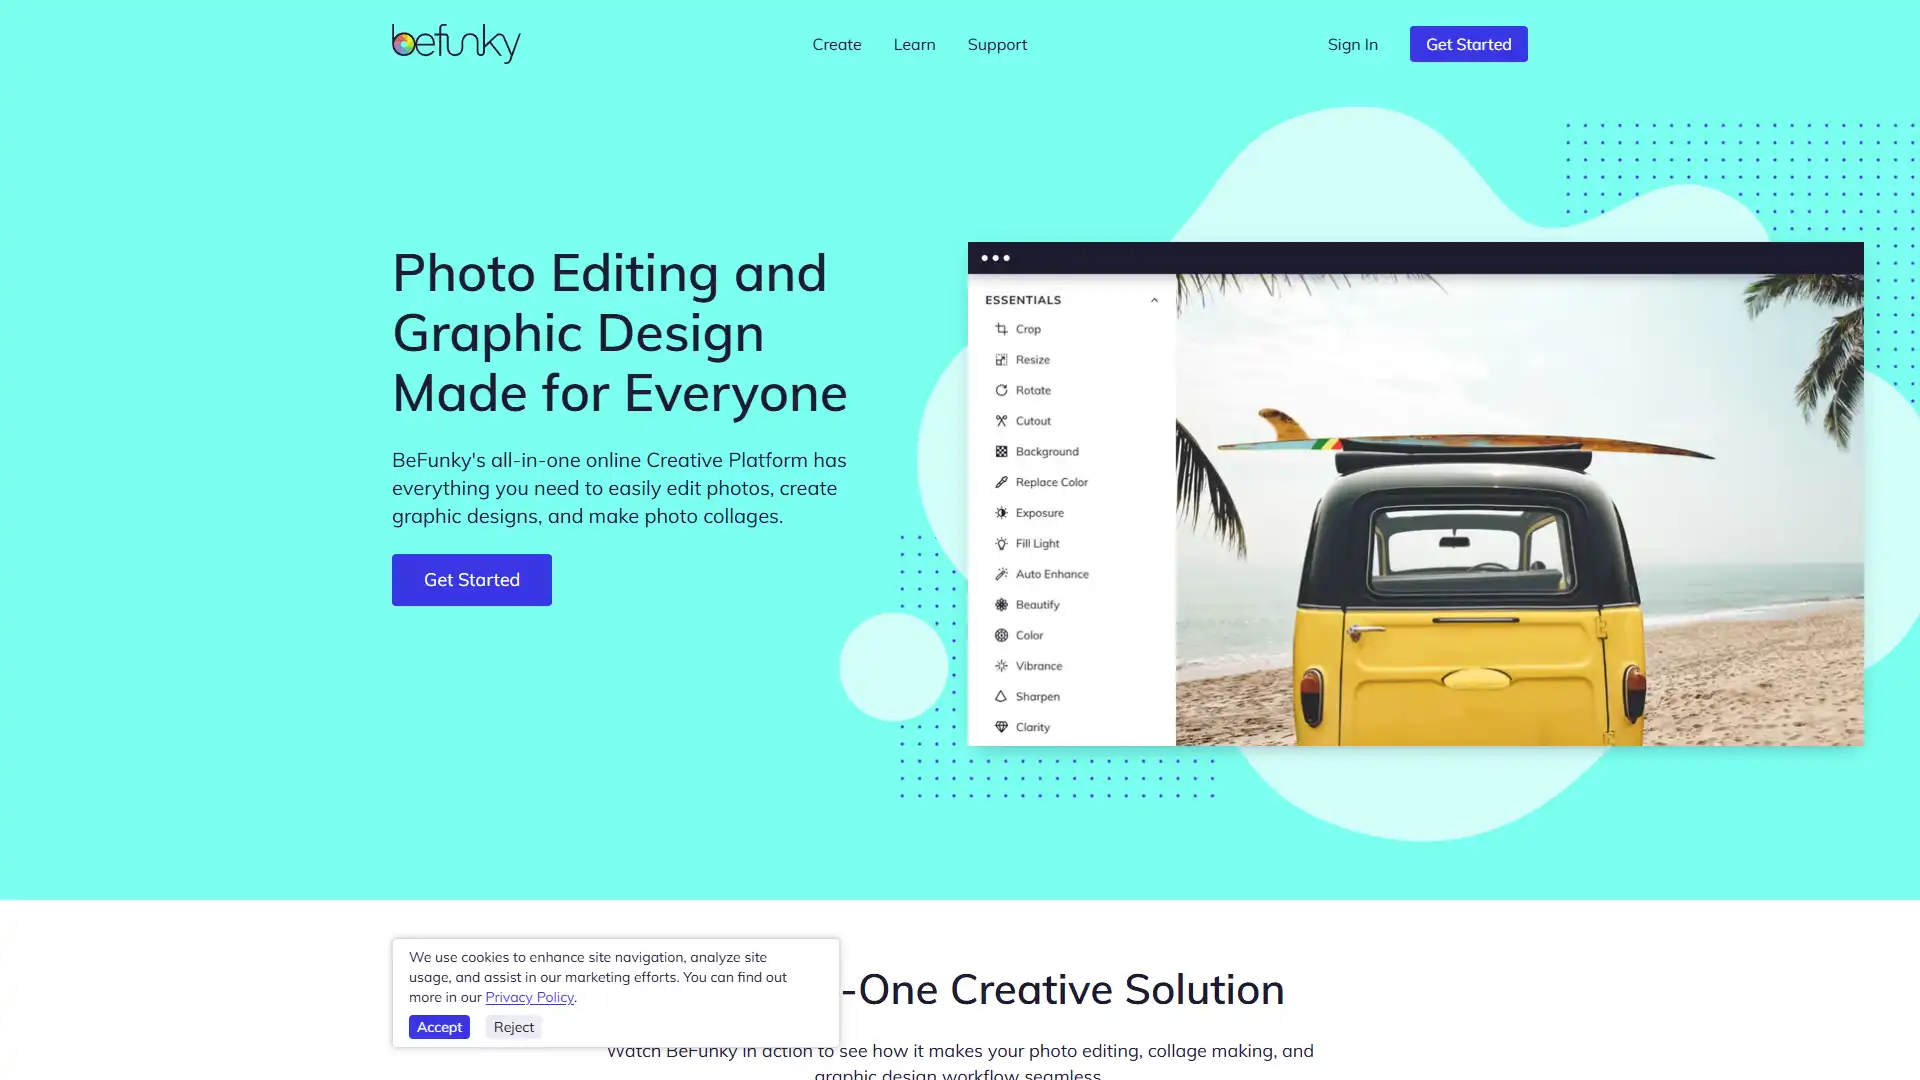Click the Create navigation menu item
Screen dimensions: 1920x1080
point(836,44)
